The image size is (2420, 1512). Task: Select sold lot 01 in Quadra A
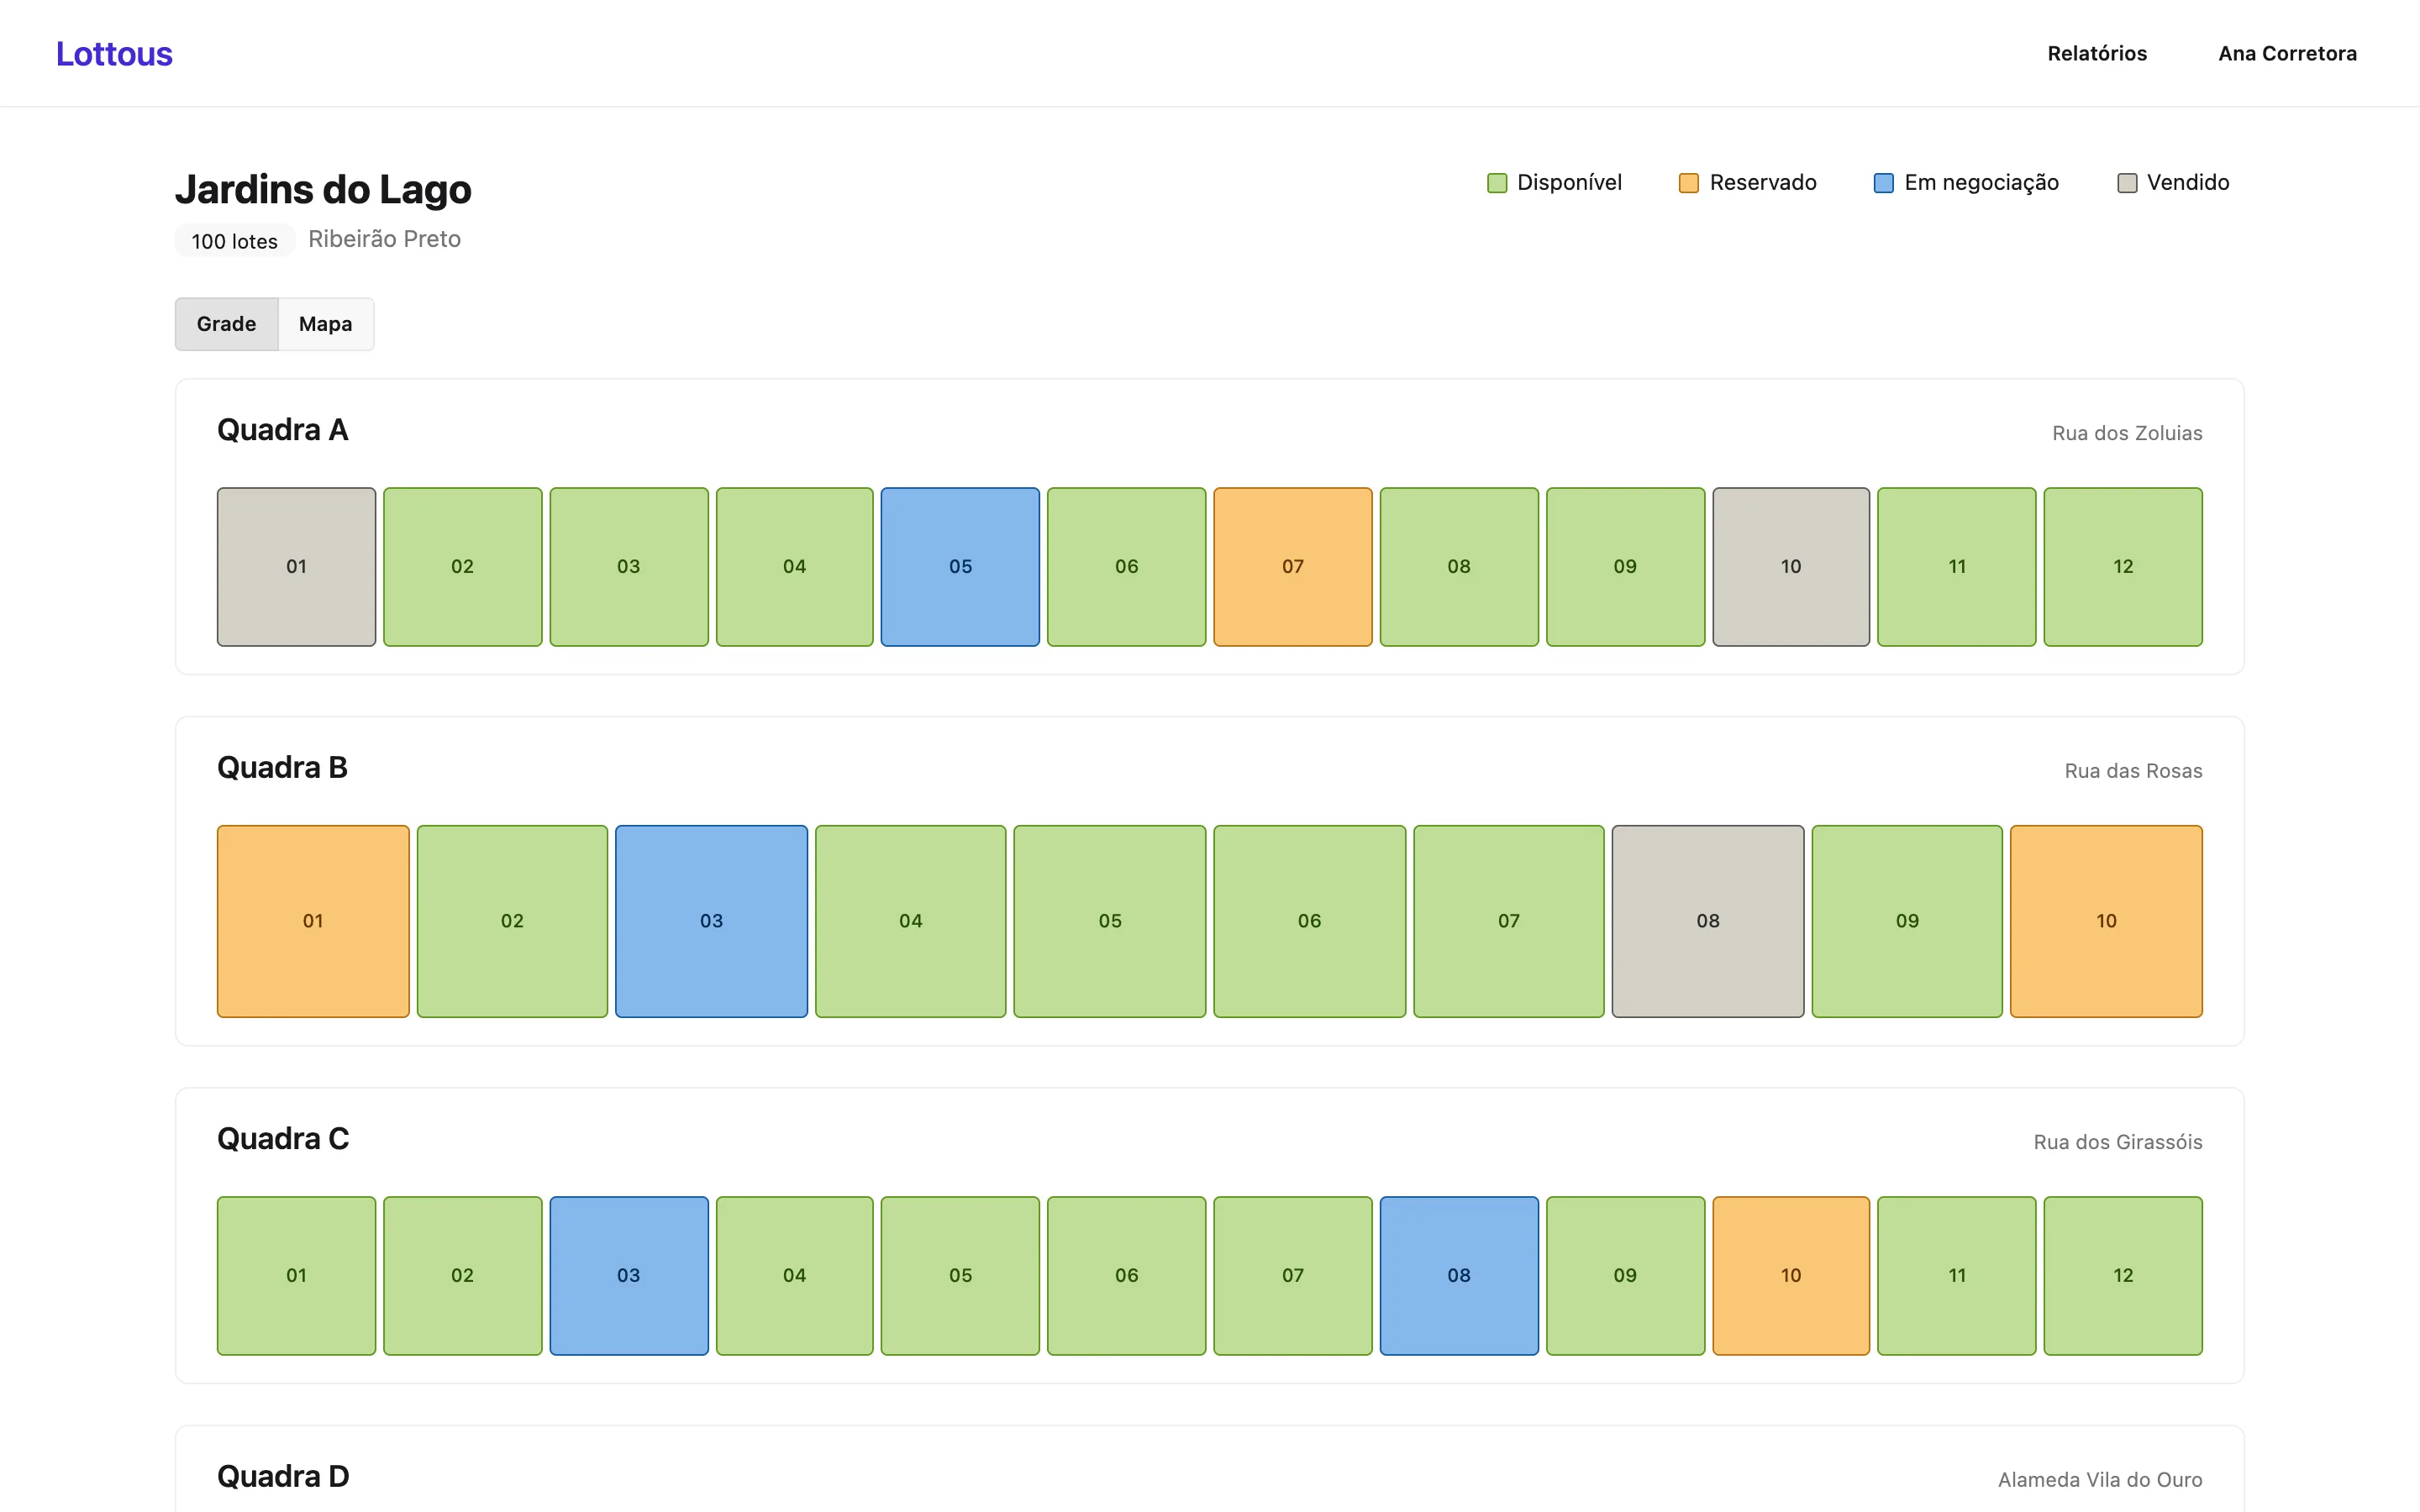pos(296,567)
